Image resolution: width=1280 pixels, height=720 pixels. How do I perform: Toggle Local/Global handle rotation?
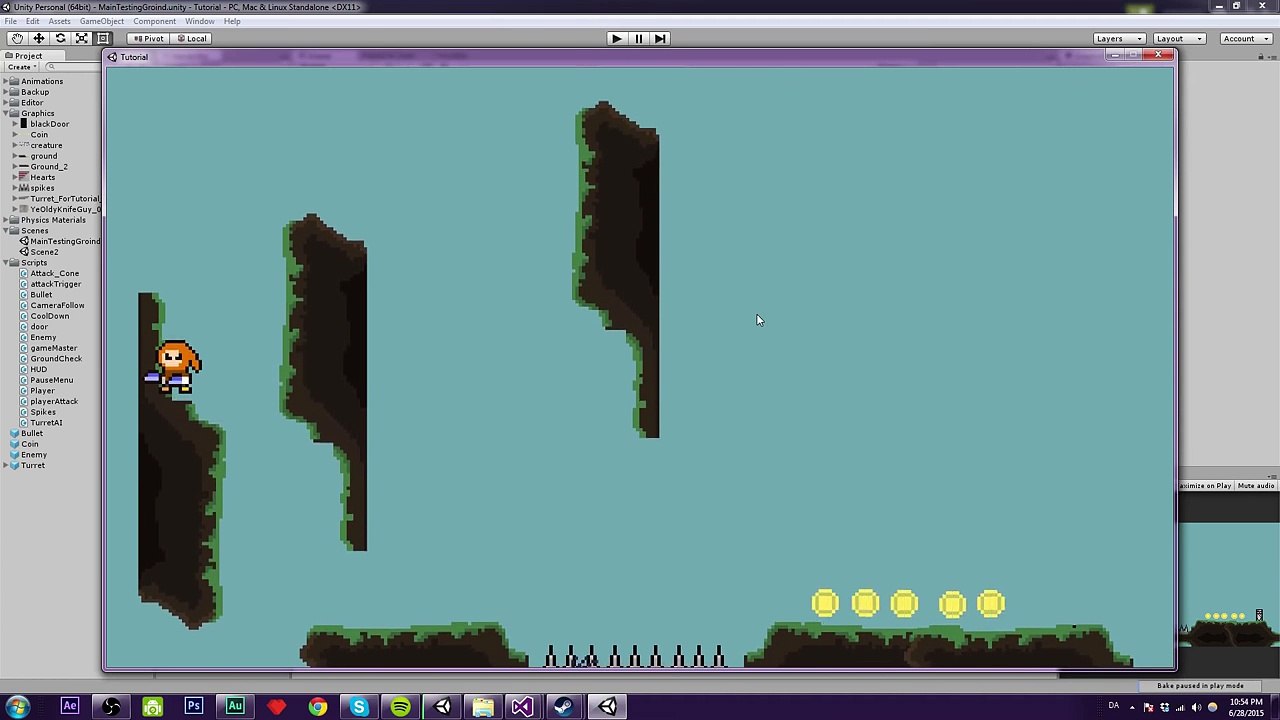tap(190, 38)
